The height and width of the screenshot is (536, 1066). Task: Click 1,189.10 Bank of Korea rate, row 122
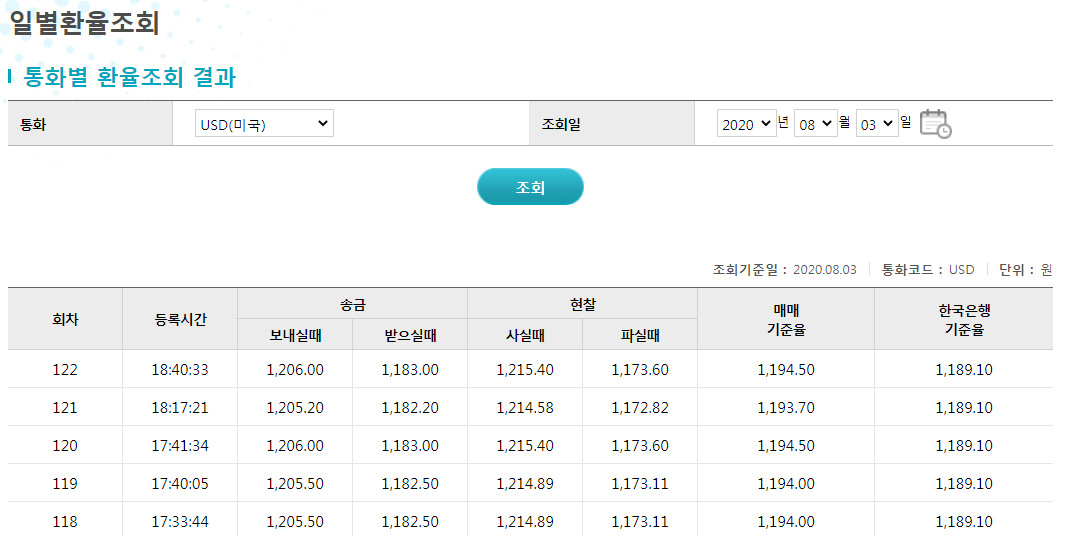coord(964,369)
